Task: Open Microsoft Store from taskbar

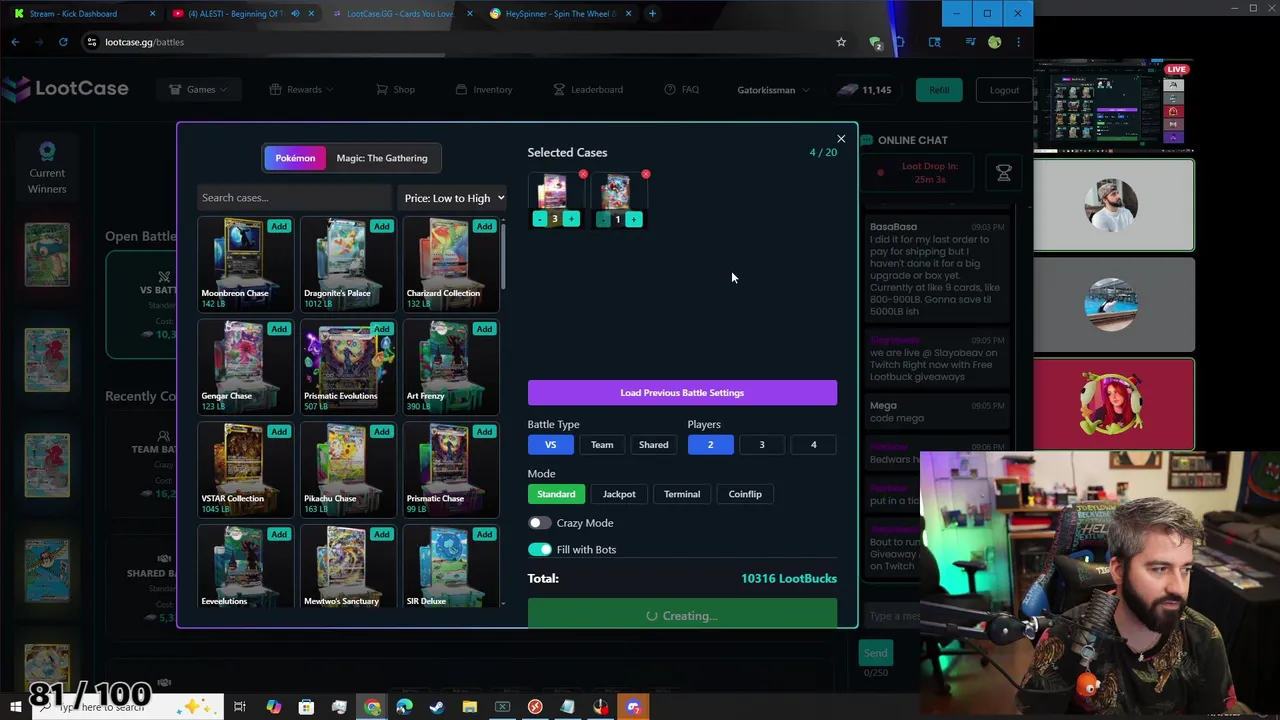Action: [306, 707]
